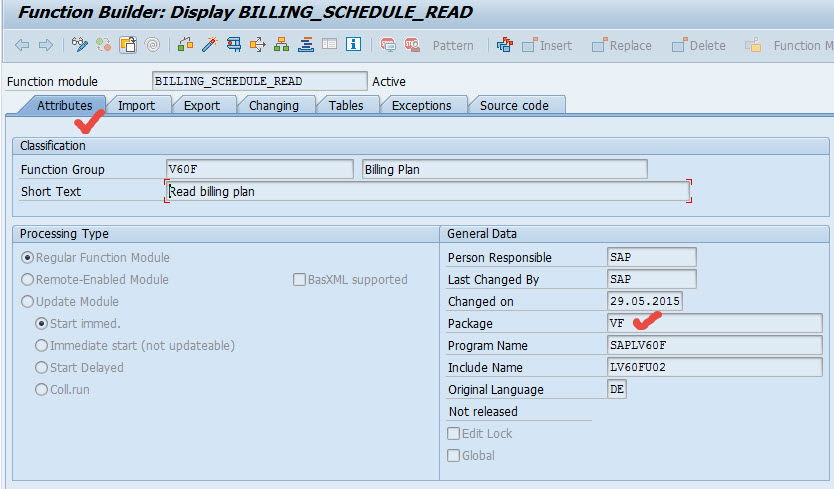This screenshot has height=489, width=834.
Task: Set external breakpoint stop icon
Action: point(412,45)
